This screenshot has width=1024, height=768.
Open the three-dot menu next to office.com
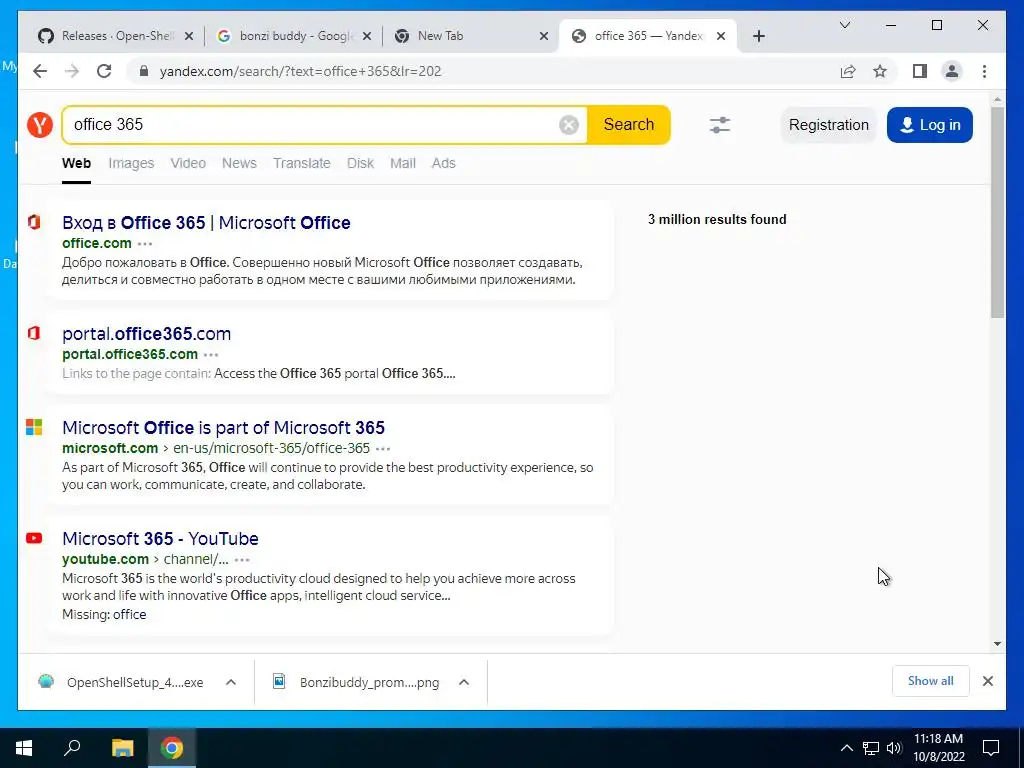click(x=145, y=244)
